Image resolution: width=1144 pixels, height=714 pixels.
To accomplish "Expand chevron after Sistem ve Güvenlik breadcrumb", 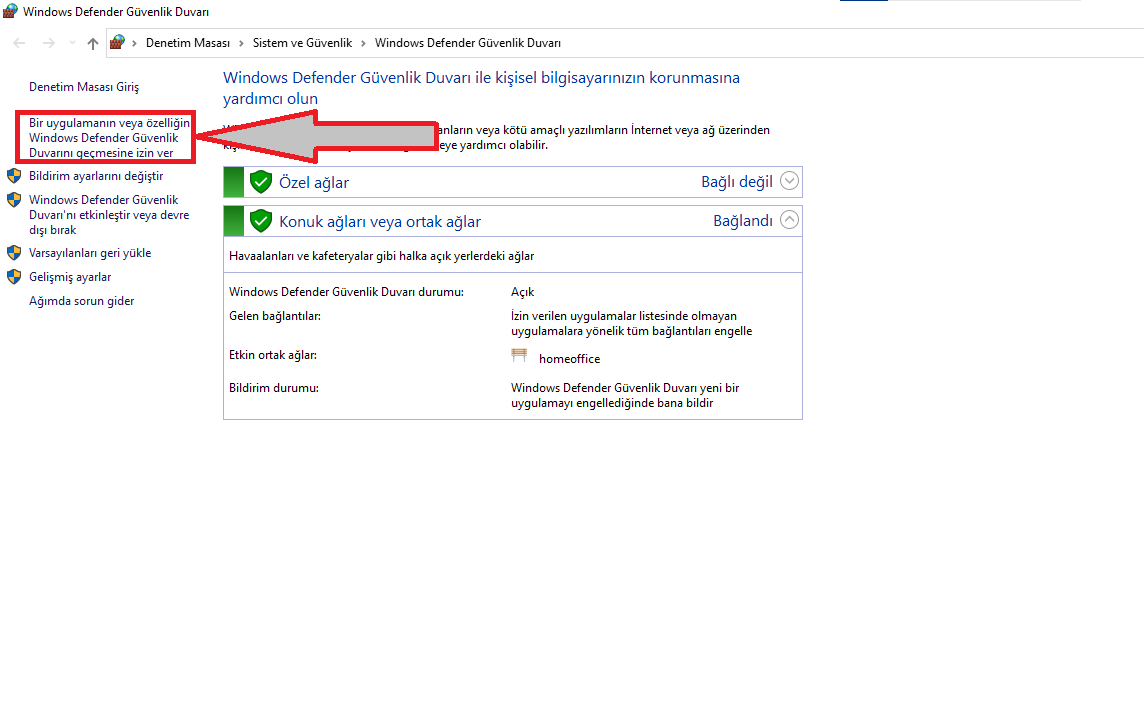I will 363,43.
